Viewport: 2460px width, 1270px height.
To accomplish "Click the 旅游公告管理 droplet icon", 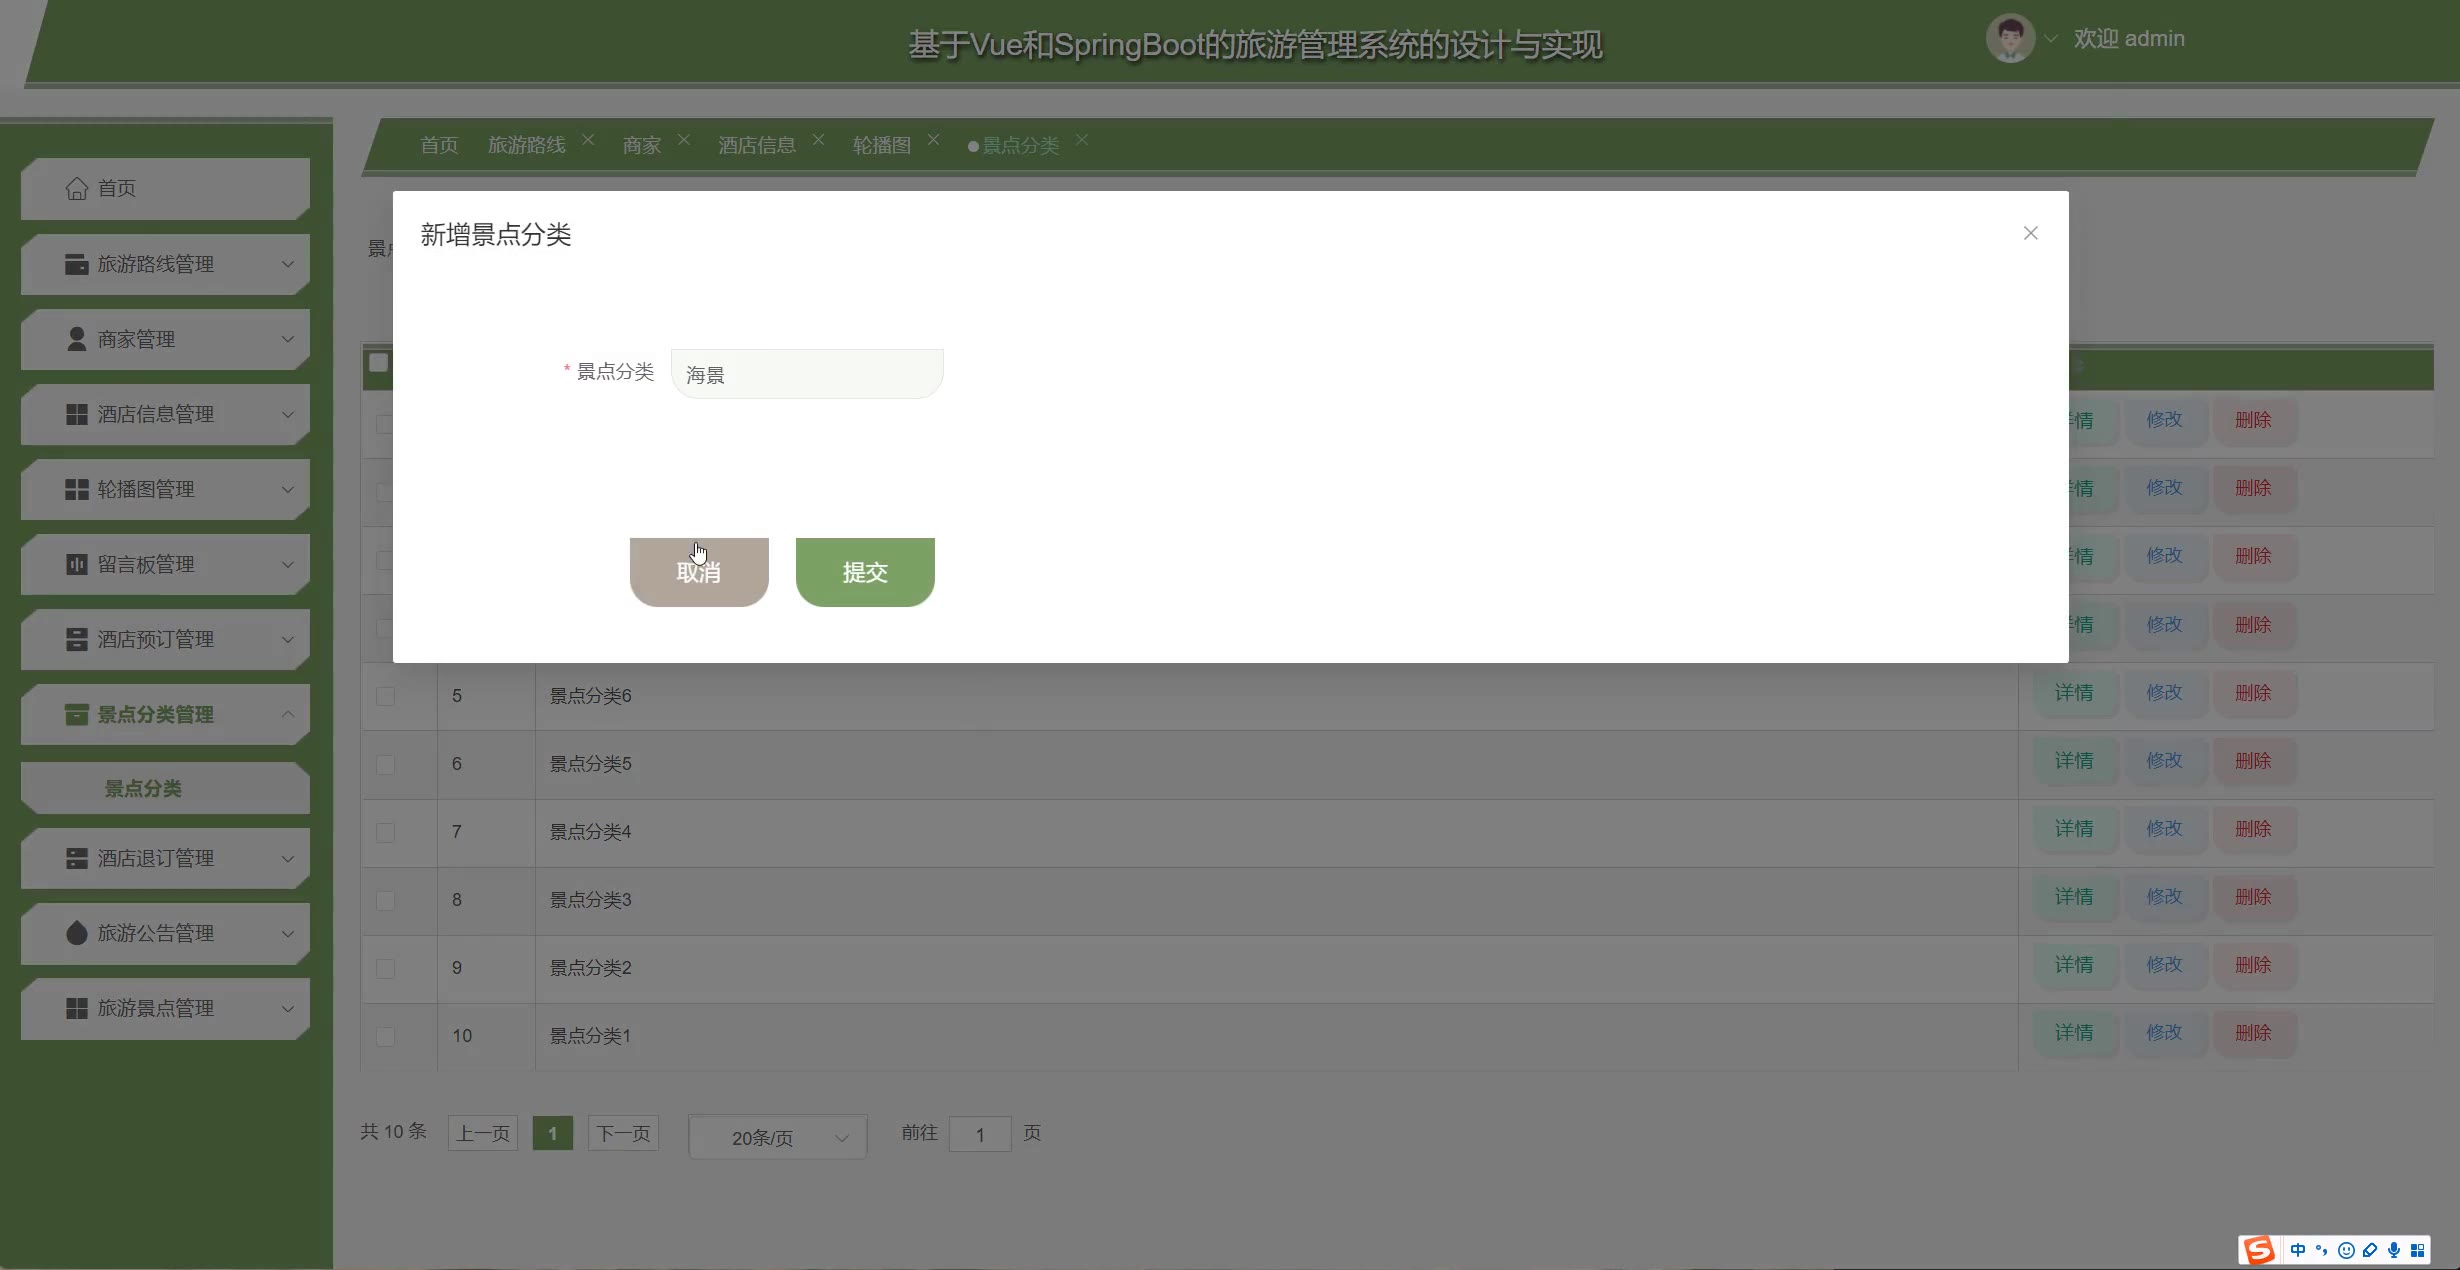I will [x=76, y=933].
